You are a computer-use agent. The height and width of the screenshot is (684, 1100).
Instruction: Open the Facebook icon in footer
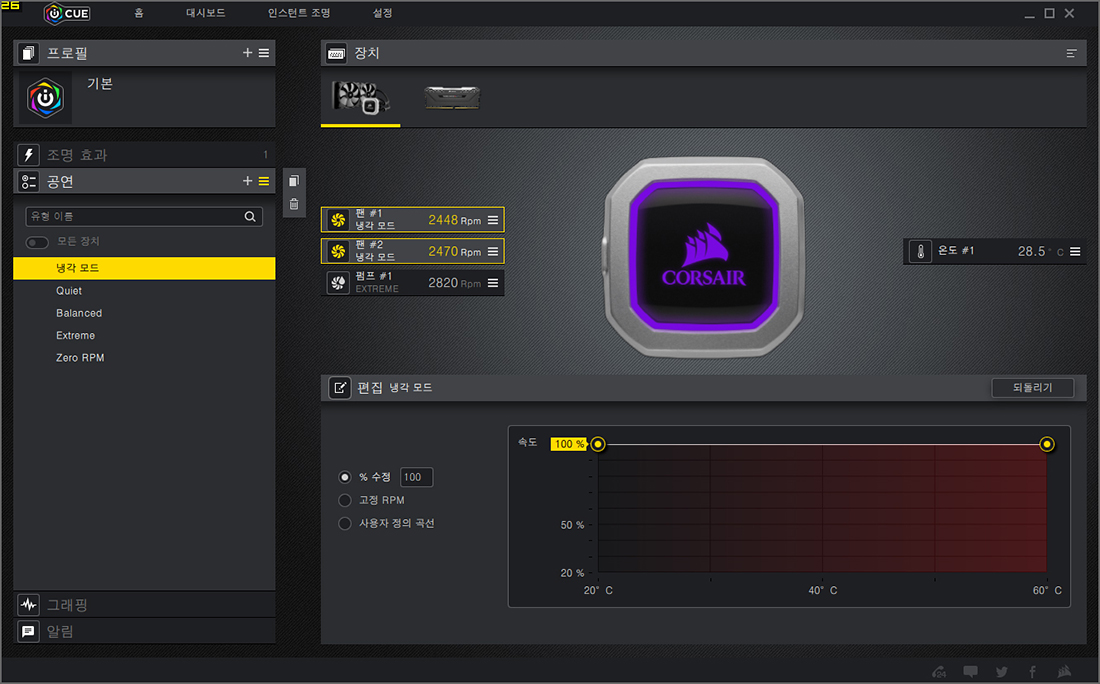tap(1033, 671)
